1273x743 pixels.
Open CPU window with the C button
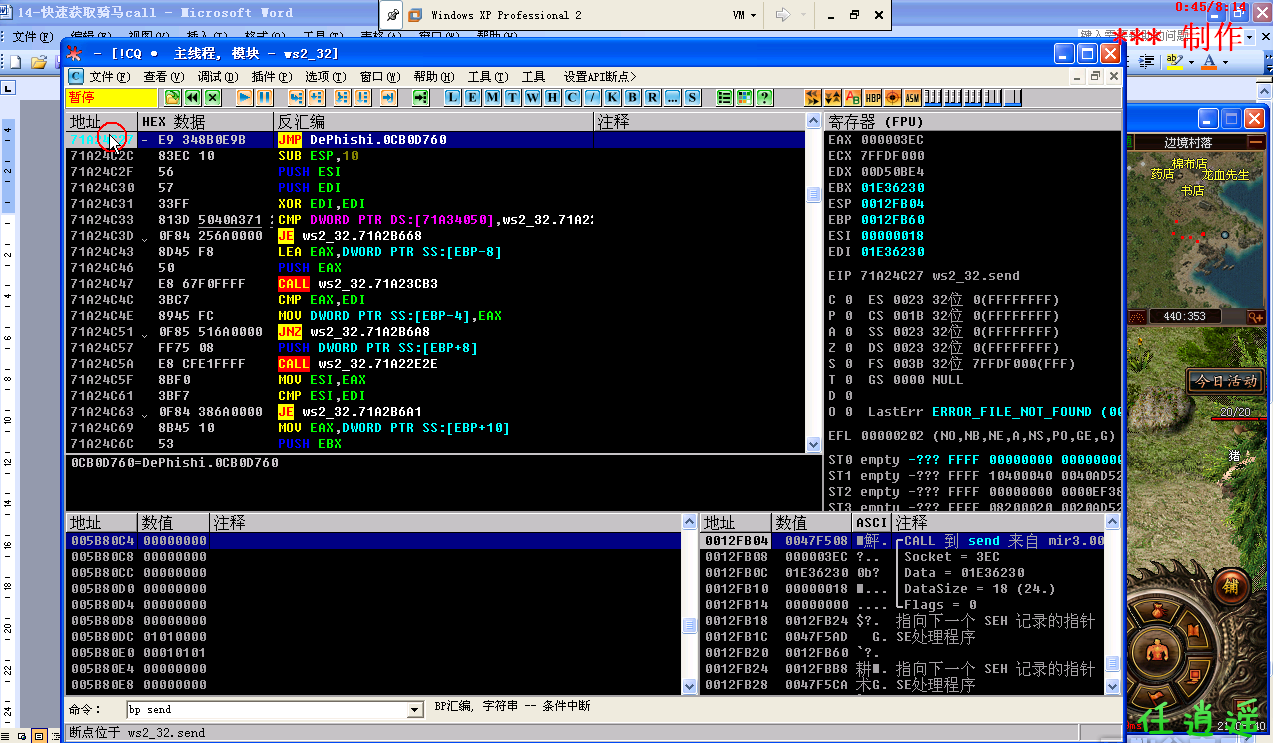573,97
